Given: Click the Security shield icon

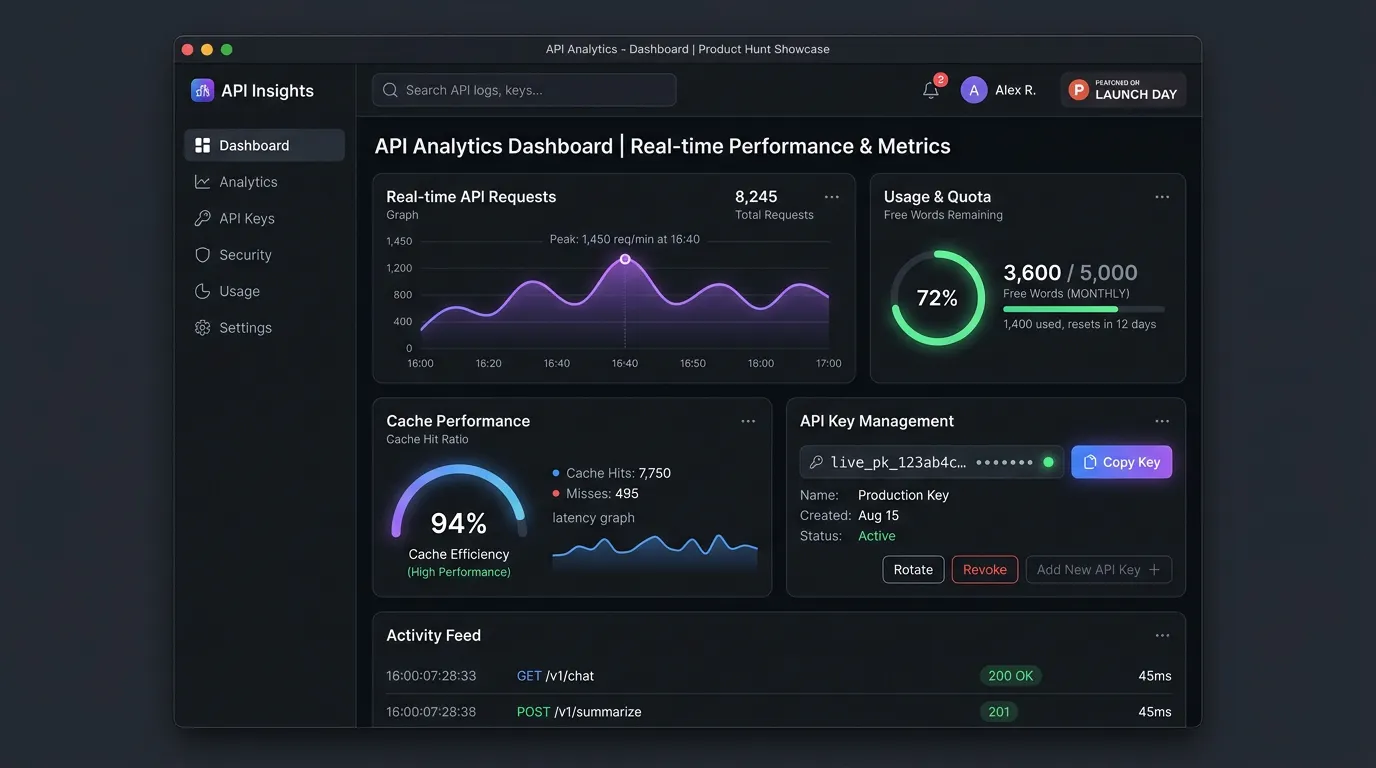Looking at the screenshot, I should click(x=202, y=255).
